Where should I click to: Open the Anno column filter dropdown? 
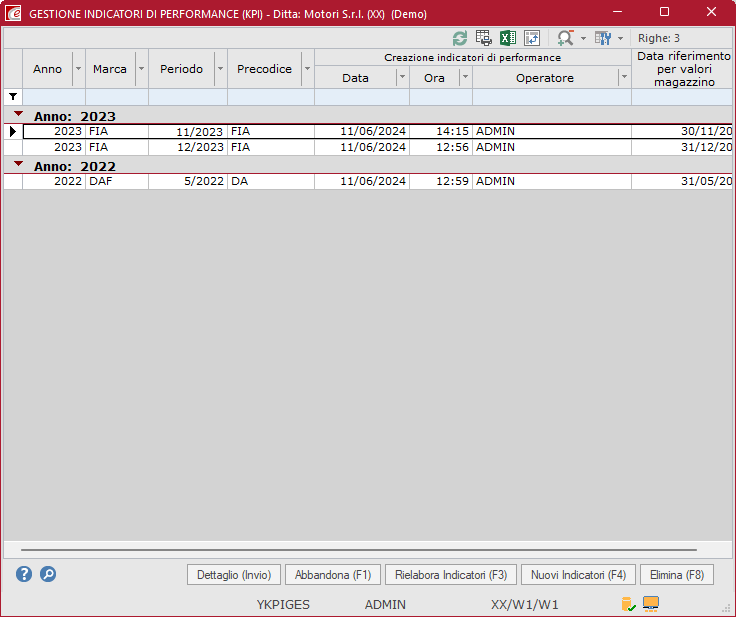[x=78, y=69]
